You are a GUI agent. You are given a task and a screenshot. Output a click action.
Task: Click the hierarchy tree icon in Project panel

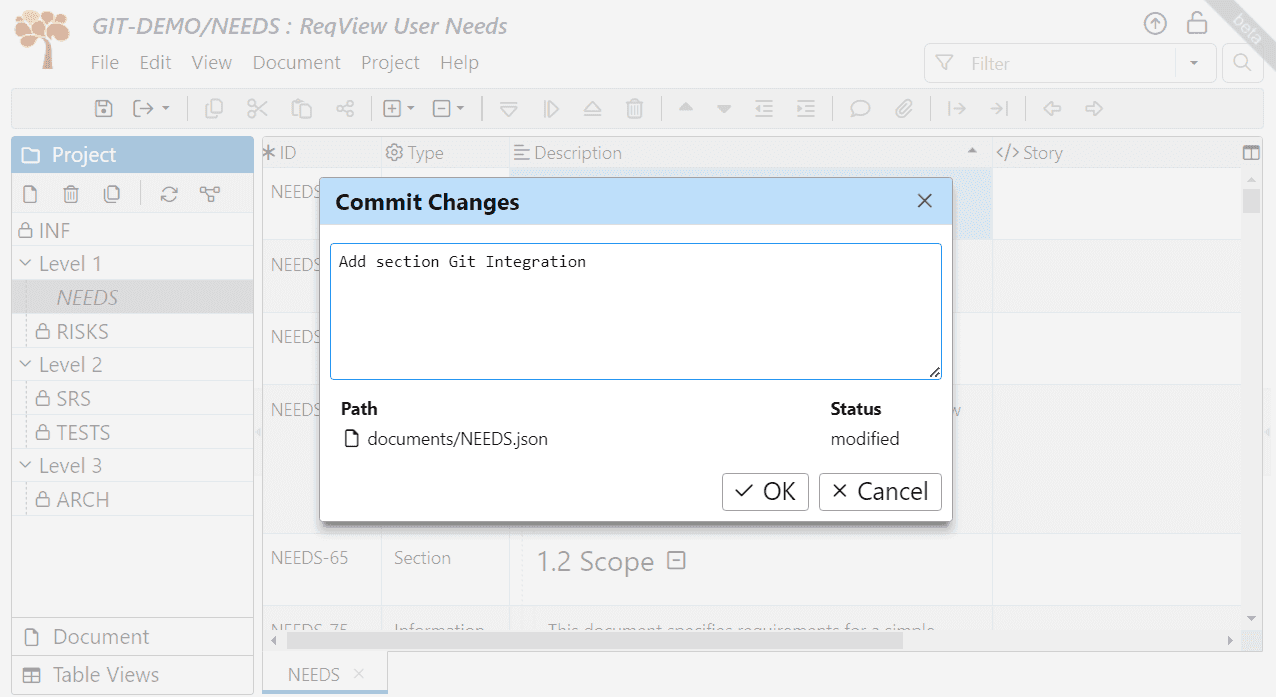click(x=210, y=194)
